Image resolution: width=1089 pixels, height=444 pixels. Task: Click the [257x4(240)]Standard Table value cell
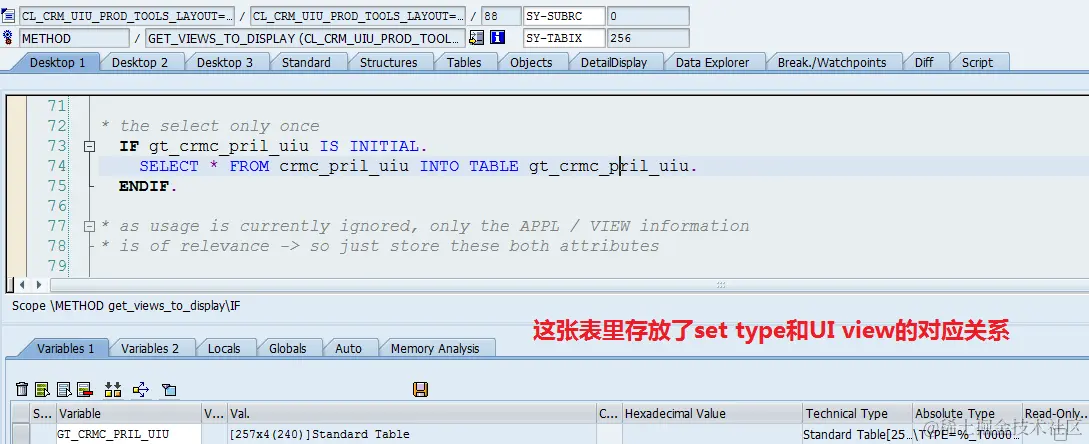pyautogui.click(x=412, y=434)
